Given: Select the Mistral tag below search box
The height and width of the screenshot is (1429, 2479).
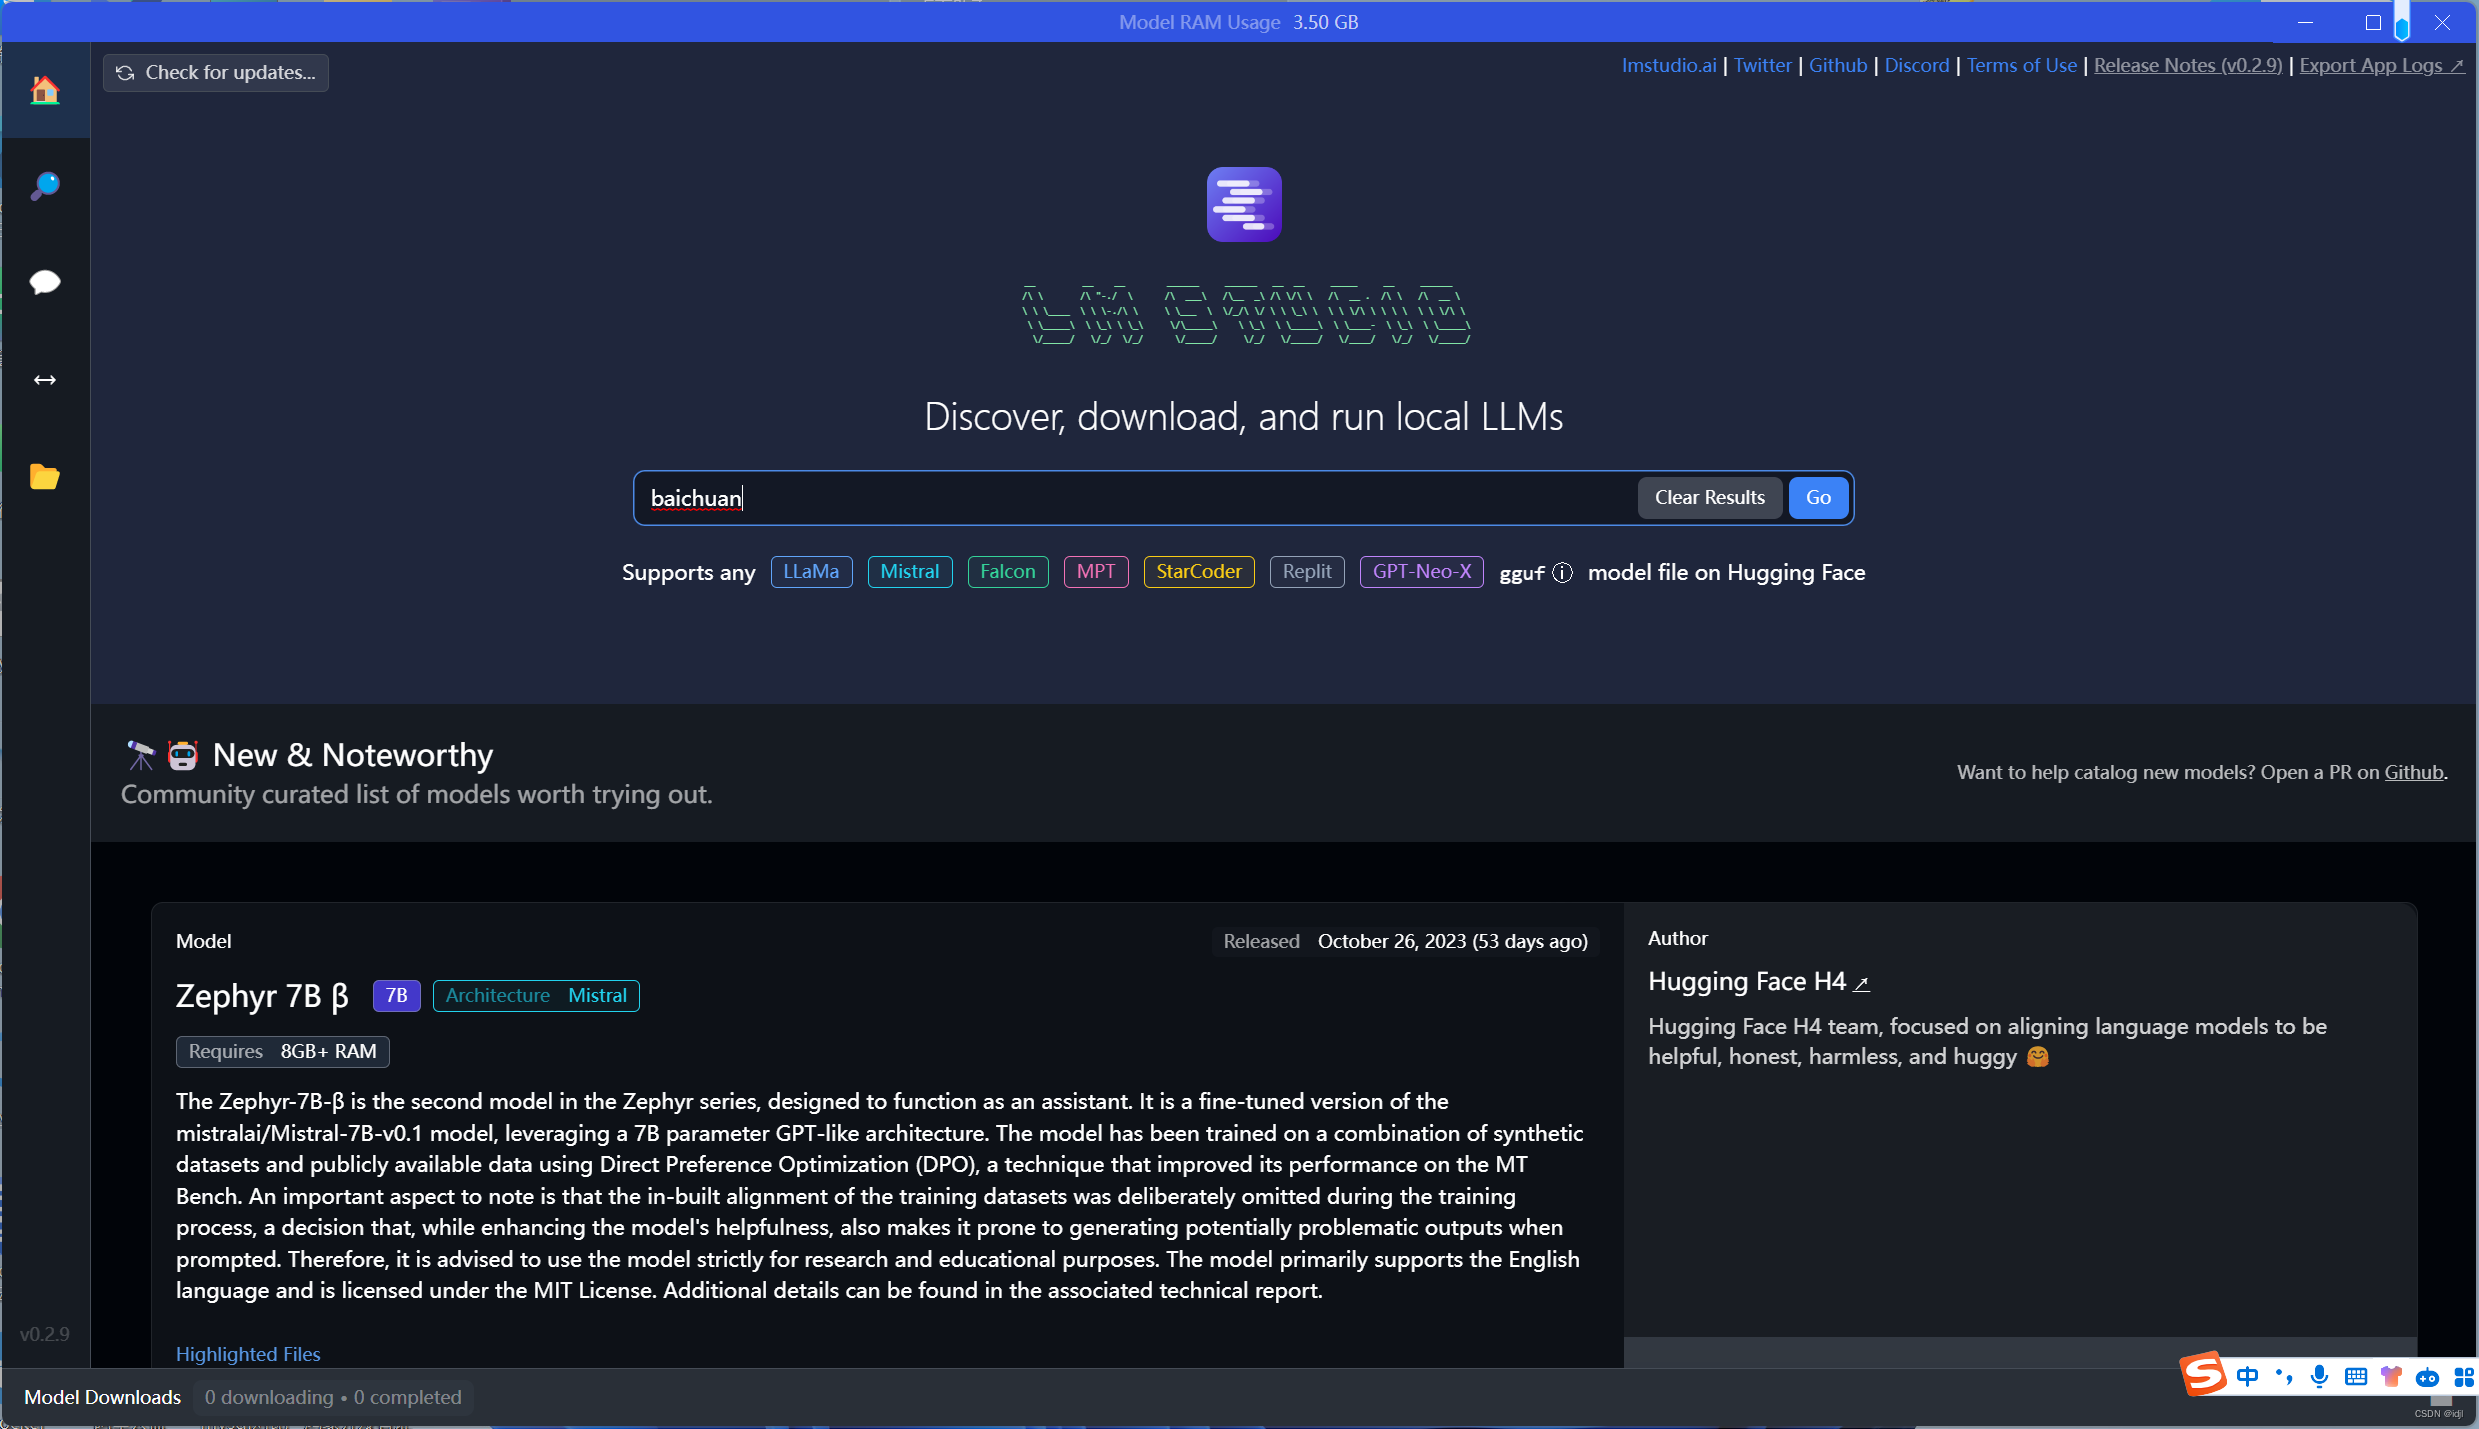Looking at the screenshot, I should pyautogui.click(x=910, y=572).
